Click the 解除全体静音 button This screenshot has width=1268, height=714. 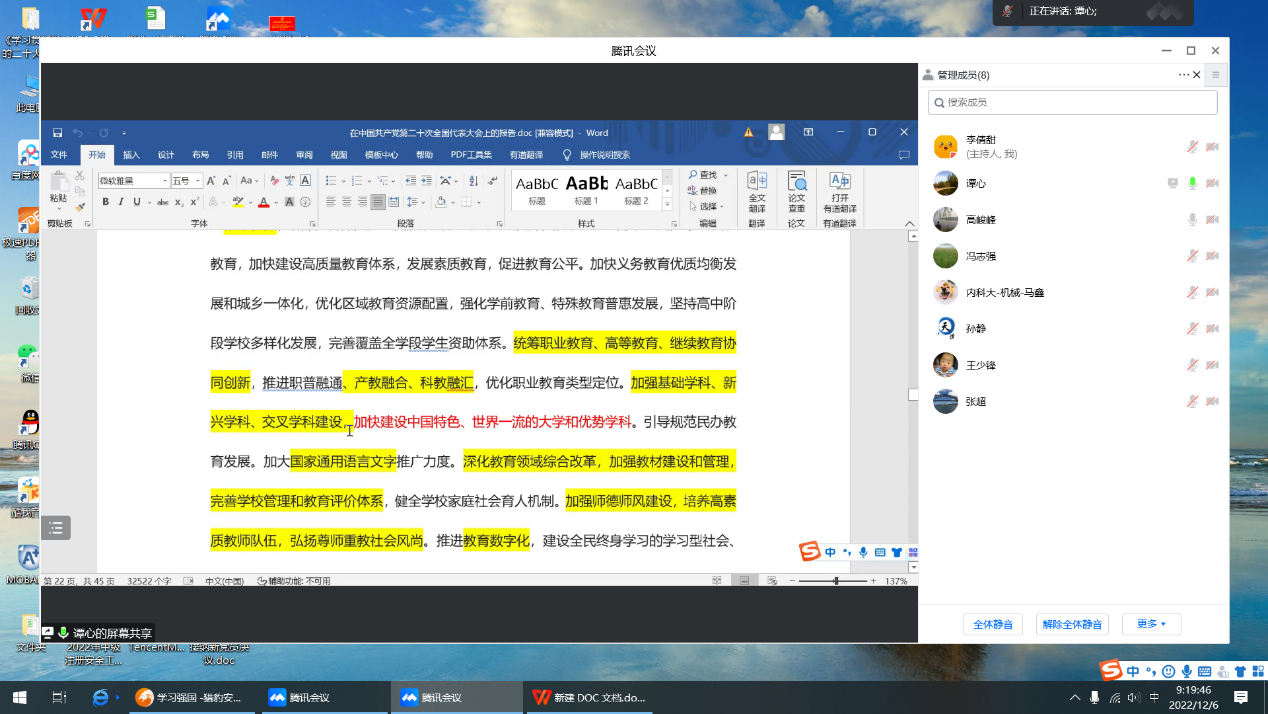pos(1072,624)
